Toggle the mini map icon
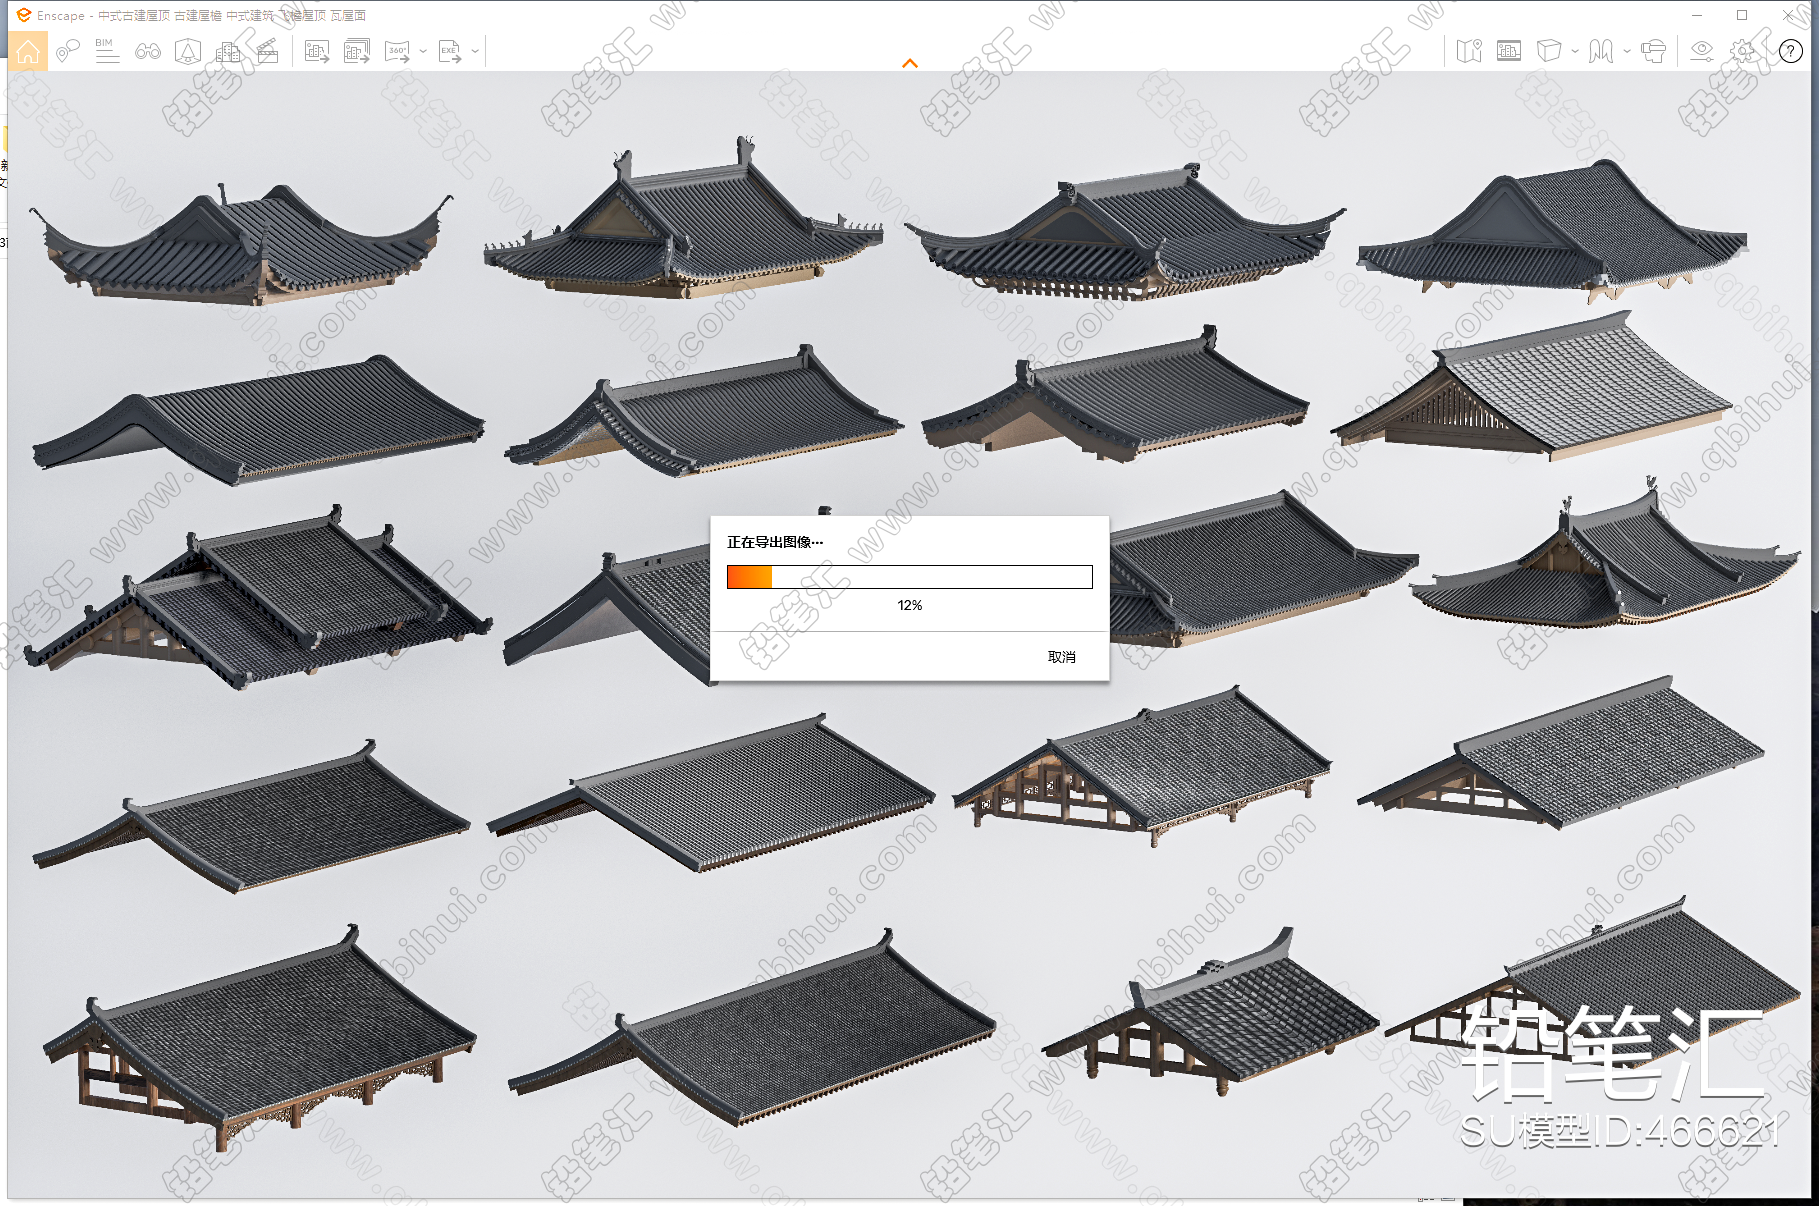Viewport: 1819px width, 1206px height. tap(1469, 51)
